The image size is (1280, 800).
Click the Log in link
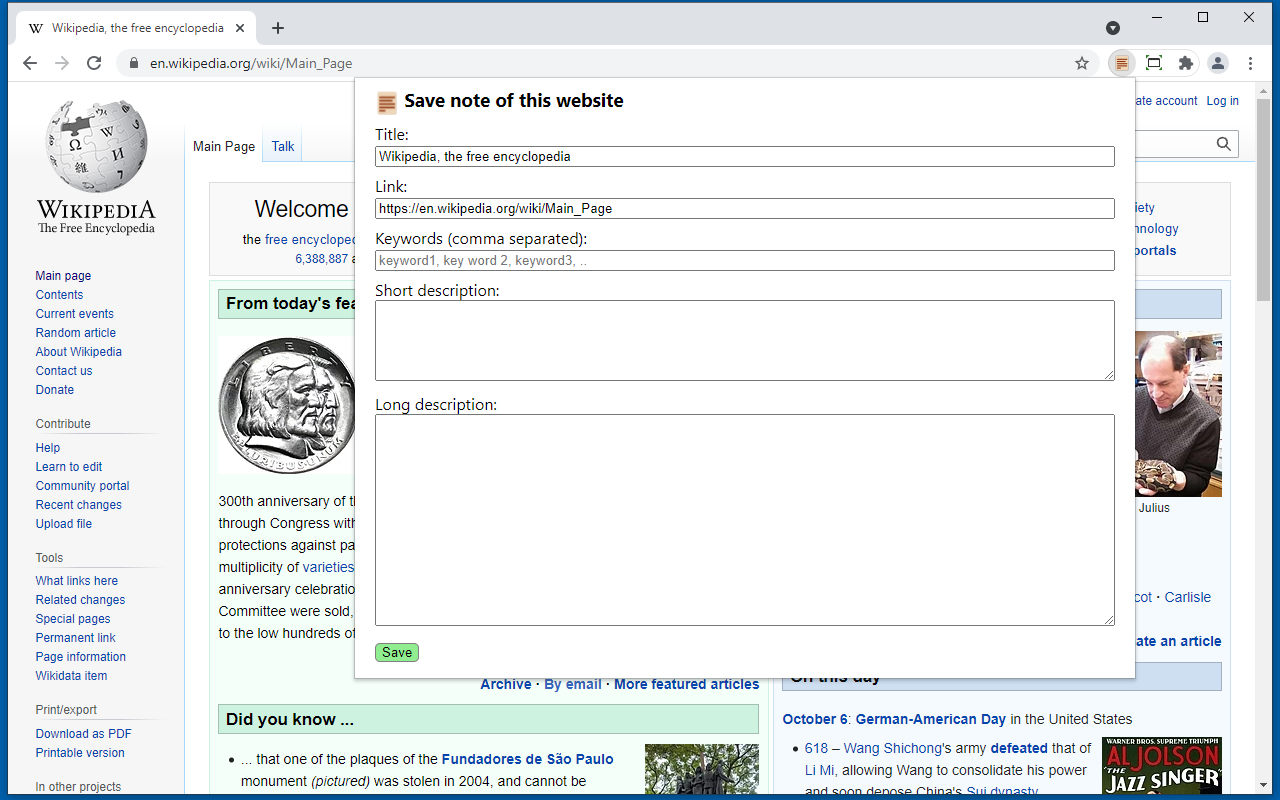(x=1222, y=100)
